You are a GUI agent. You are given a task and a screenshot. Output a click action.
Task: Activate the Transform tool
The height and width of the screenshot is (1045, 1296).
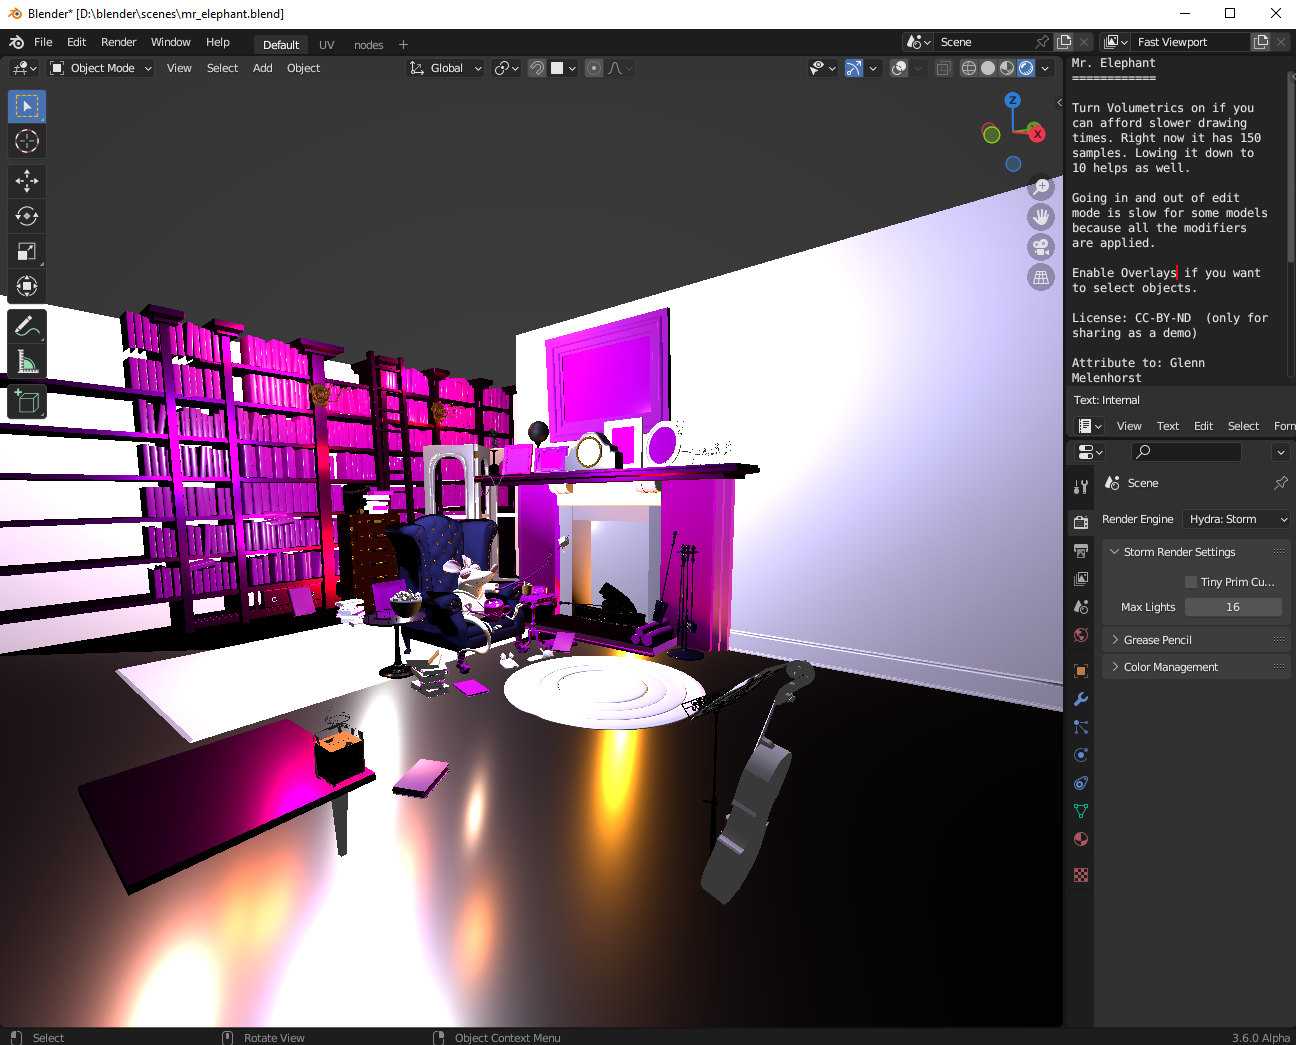click(x=27, y=286)
